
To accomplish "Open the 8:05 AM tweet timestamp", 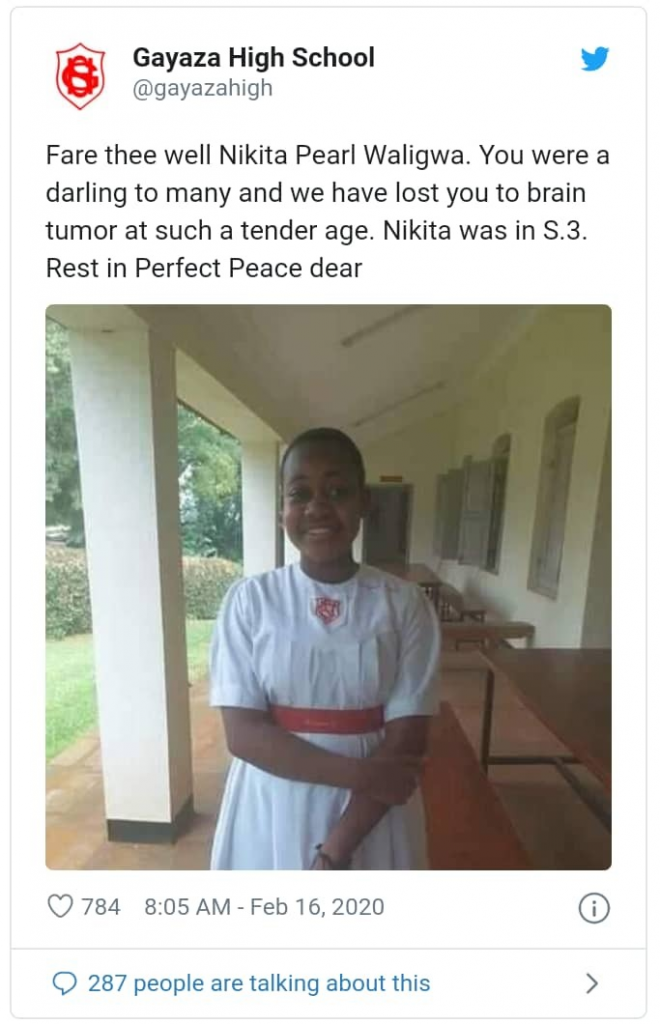I will [187, 906].
